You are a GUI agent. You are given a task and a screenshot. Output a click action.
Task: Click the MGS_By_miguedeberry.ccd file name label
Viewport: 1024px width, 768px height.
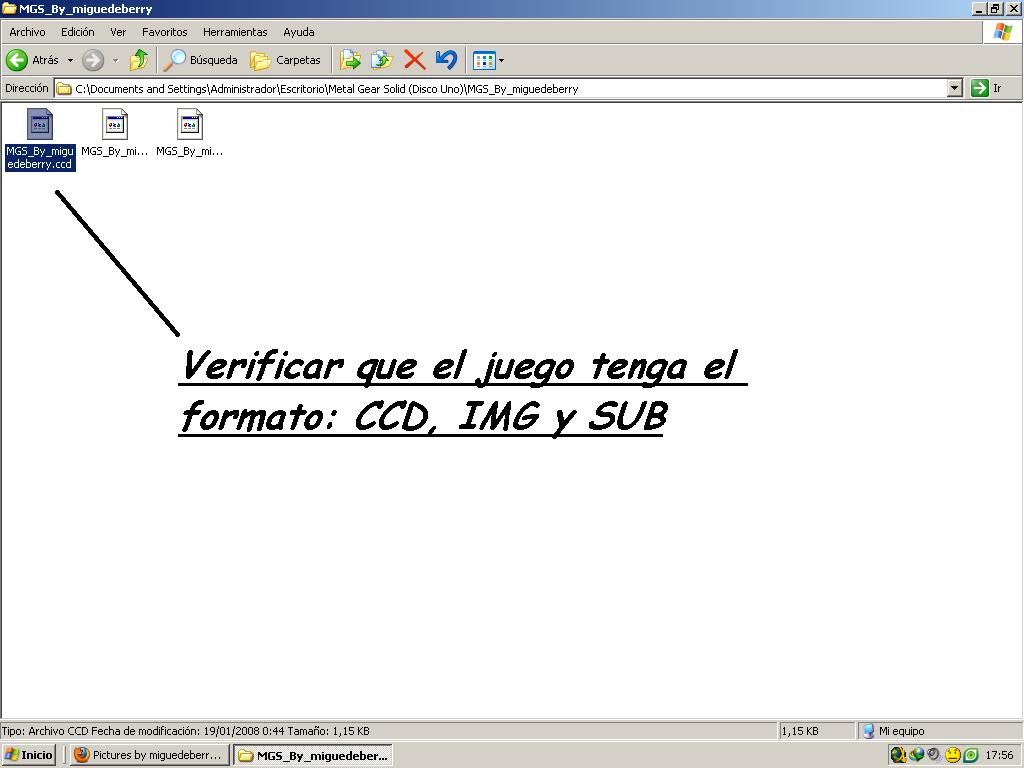click(x=40, y=157)
